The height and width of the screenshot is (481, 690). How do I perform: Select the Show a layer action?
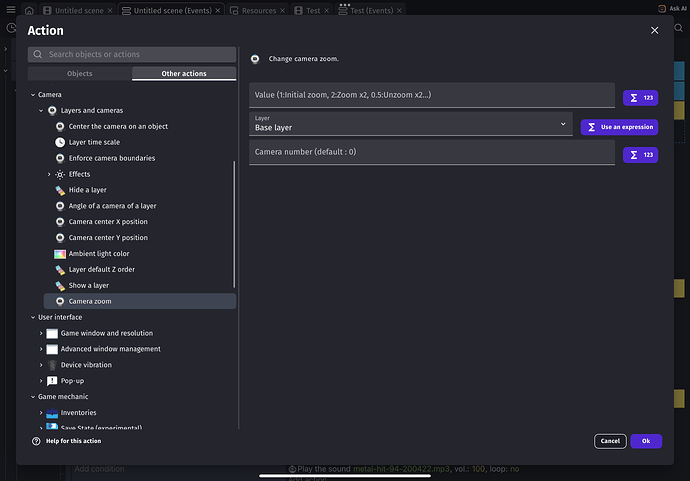[89, 286]
